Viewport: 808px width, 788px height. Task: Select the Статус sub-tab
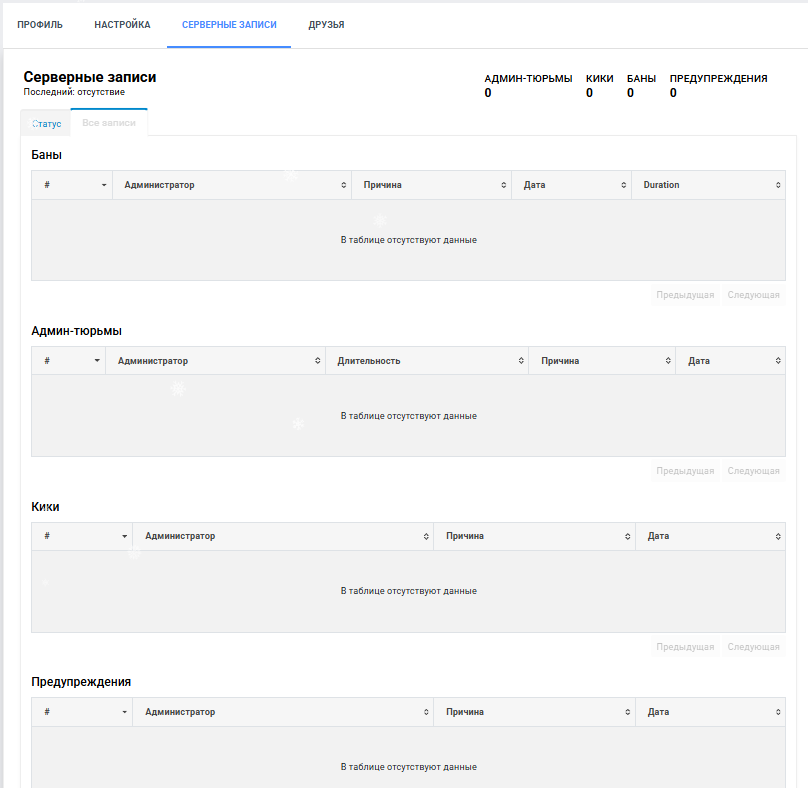coord(46,124)
